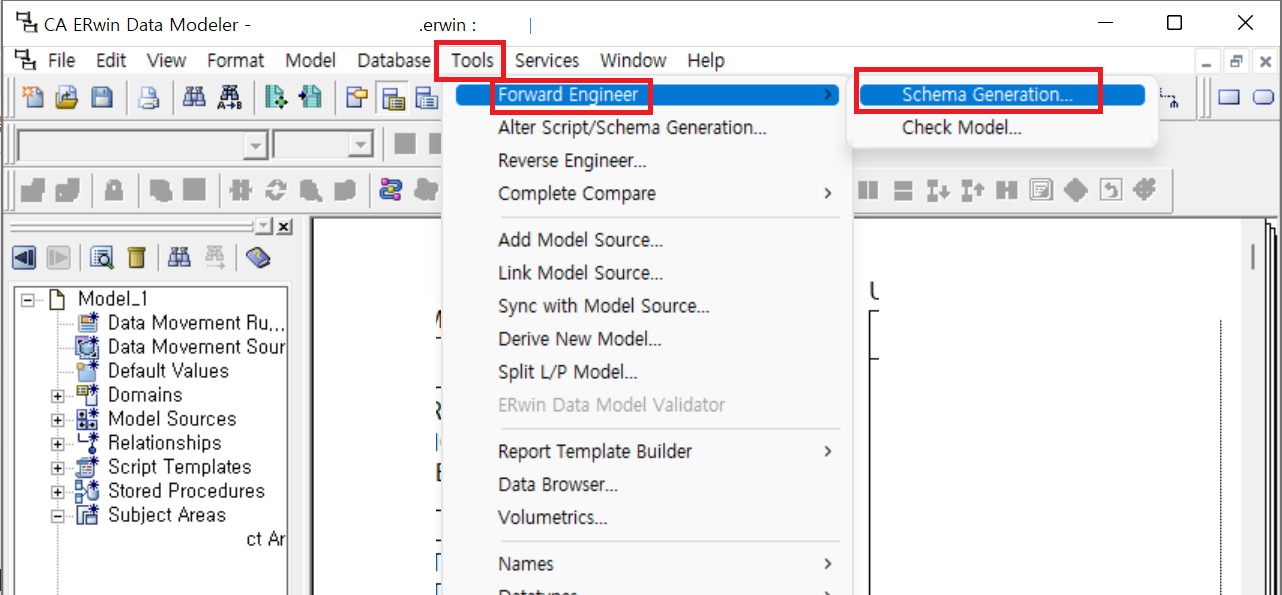The image size is (1282, 595).
Task: Click the undo arrow icon in lower right toolbar
Action: coord(1110,189)
